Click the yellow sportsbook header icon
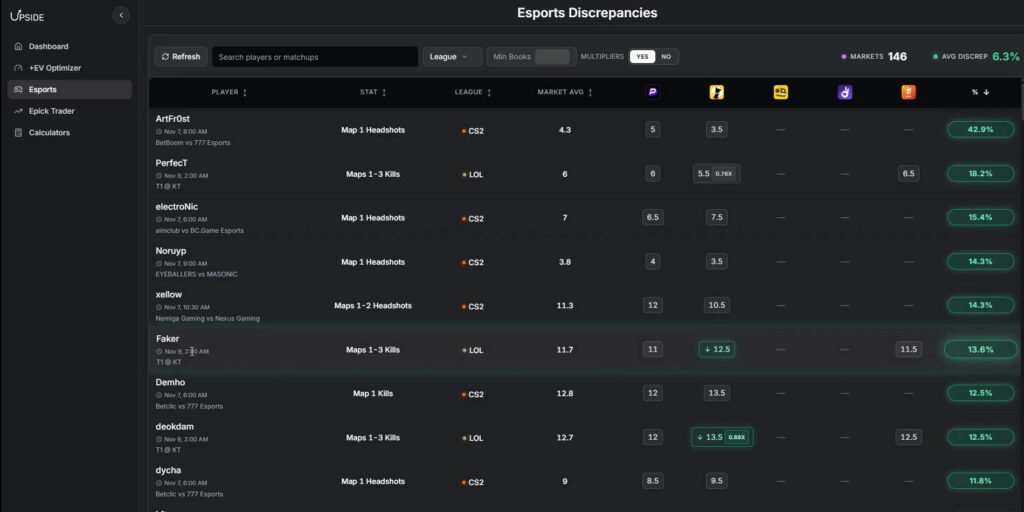Screen dimensions: 1024x512 point(716,92)
